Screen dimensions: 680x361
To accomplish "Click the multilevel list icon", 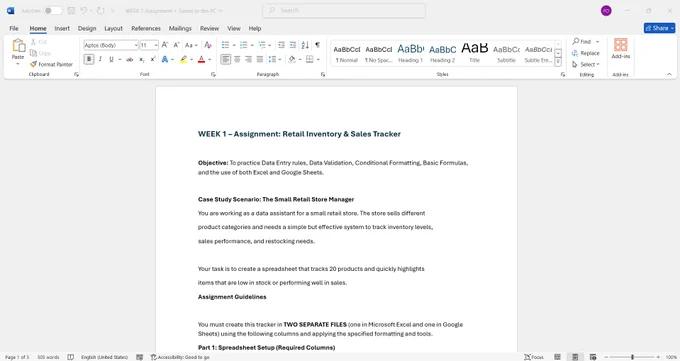I will tap(262, 45).
